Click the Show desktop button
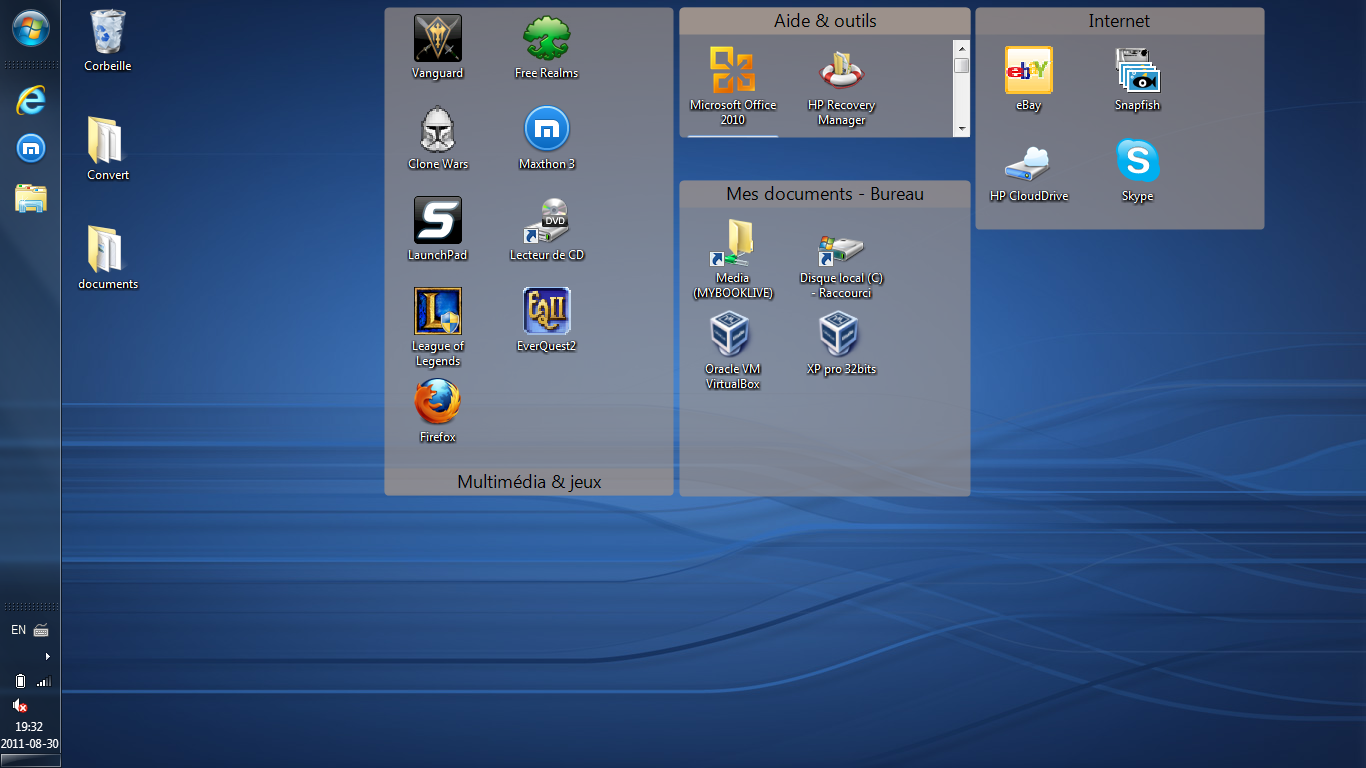Viewport: 1366px width, 768px height. coord(30,761)
